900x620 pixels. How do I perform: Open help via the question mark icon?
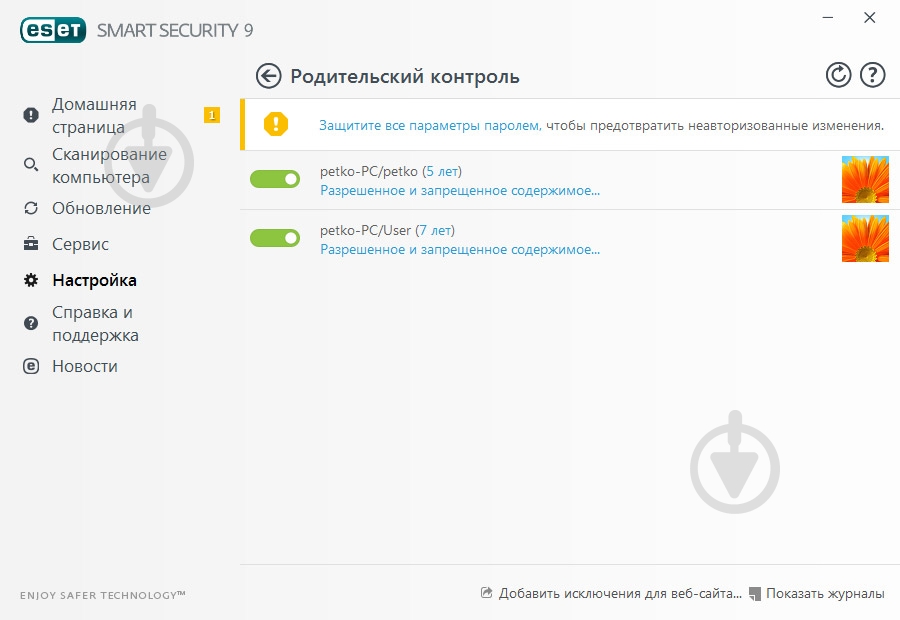pos(872,74)
